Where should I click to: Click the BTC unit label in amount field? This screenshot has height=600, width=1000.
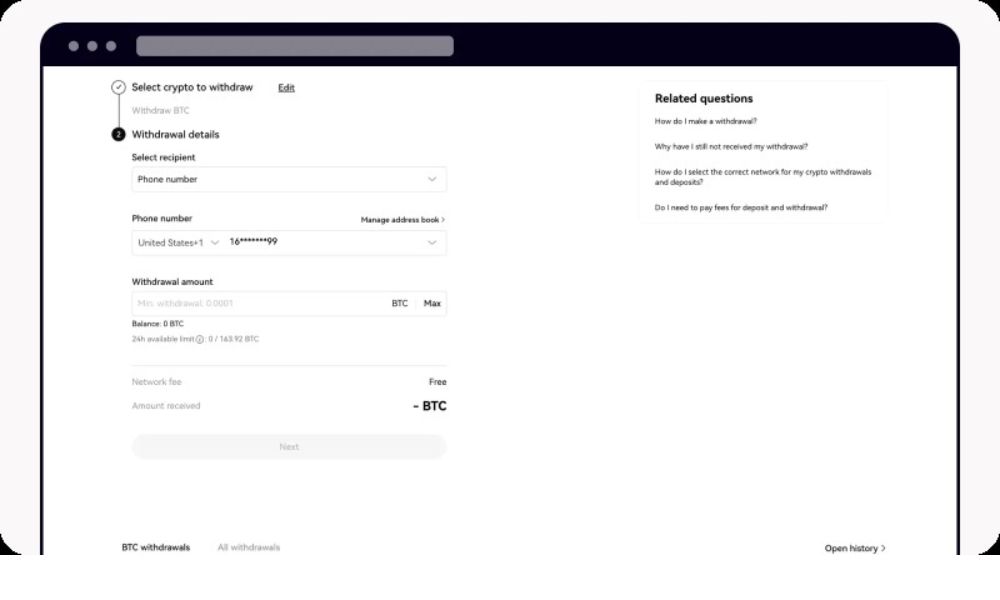[399, 303]
